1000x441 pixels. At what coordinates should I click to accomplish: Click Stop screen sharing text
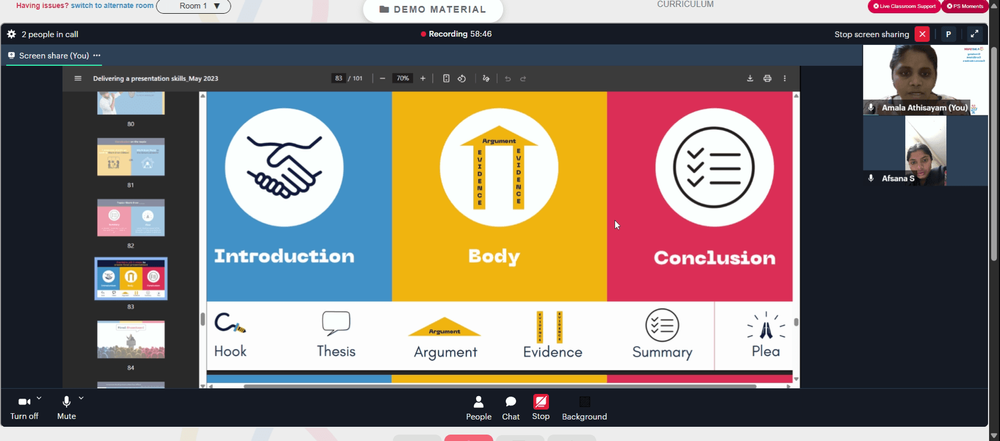click(x=872, y=34)
